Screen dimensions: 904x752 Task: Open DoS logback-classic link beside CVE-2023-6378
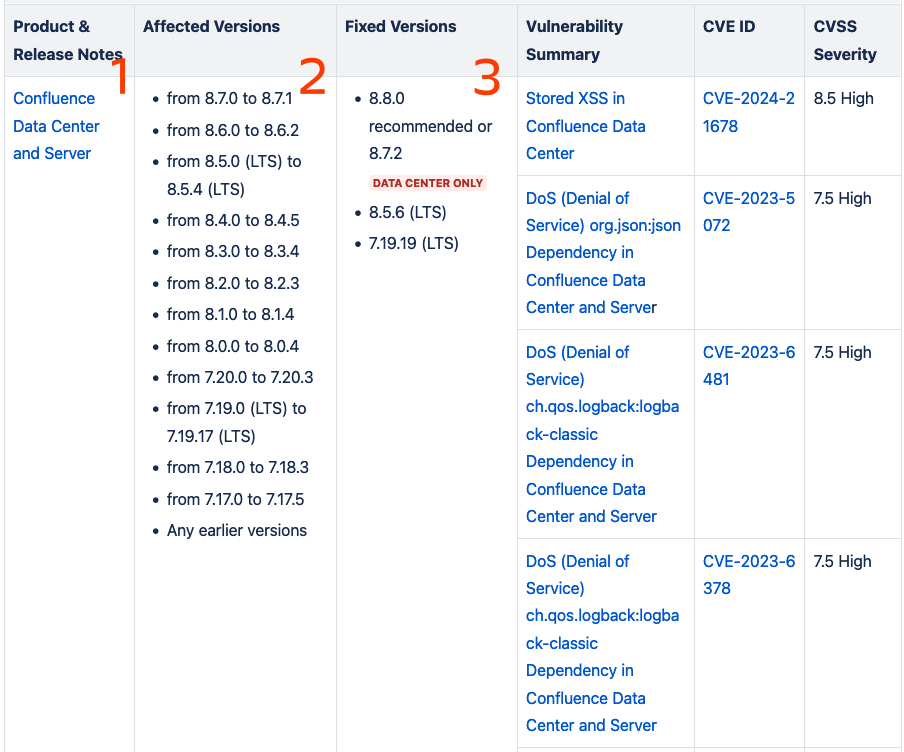pyautogui.click(x=602, y=643)
